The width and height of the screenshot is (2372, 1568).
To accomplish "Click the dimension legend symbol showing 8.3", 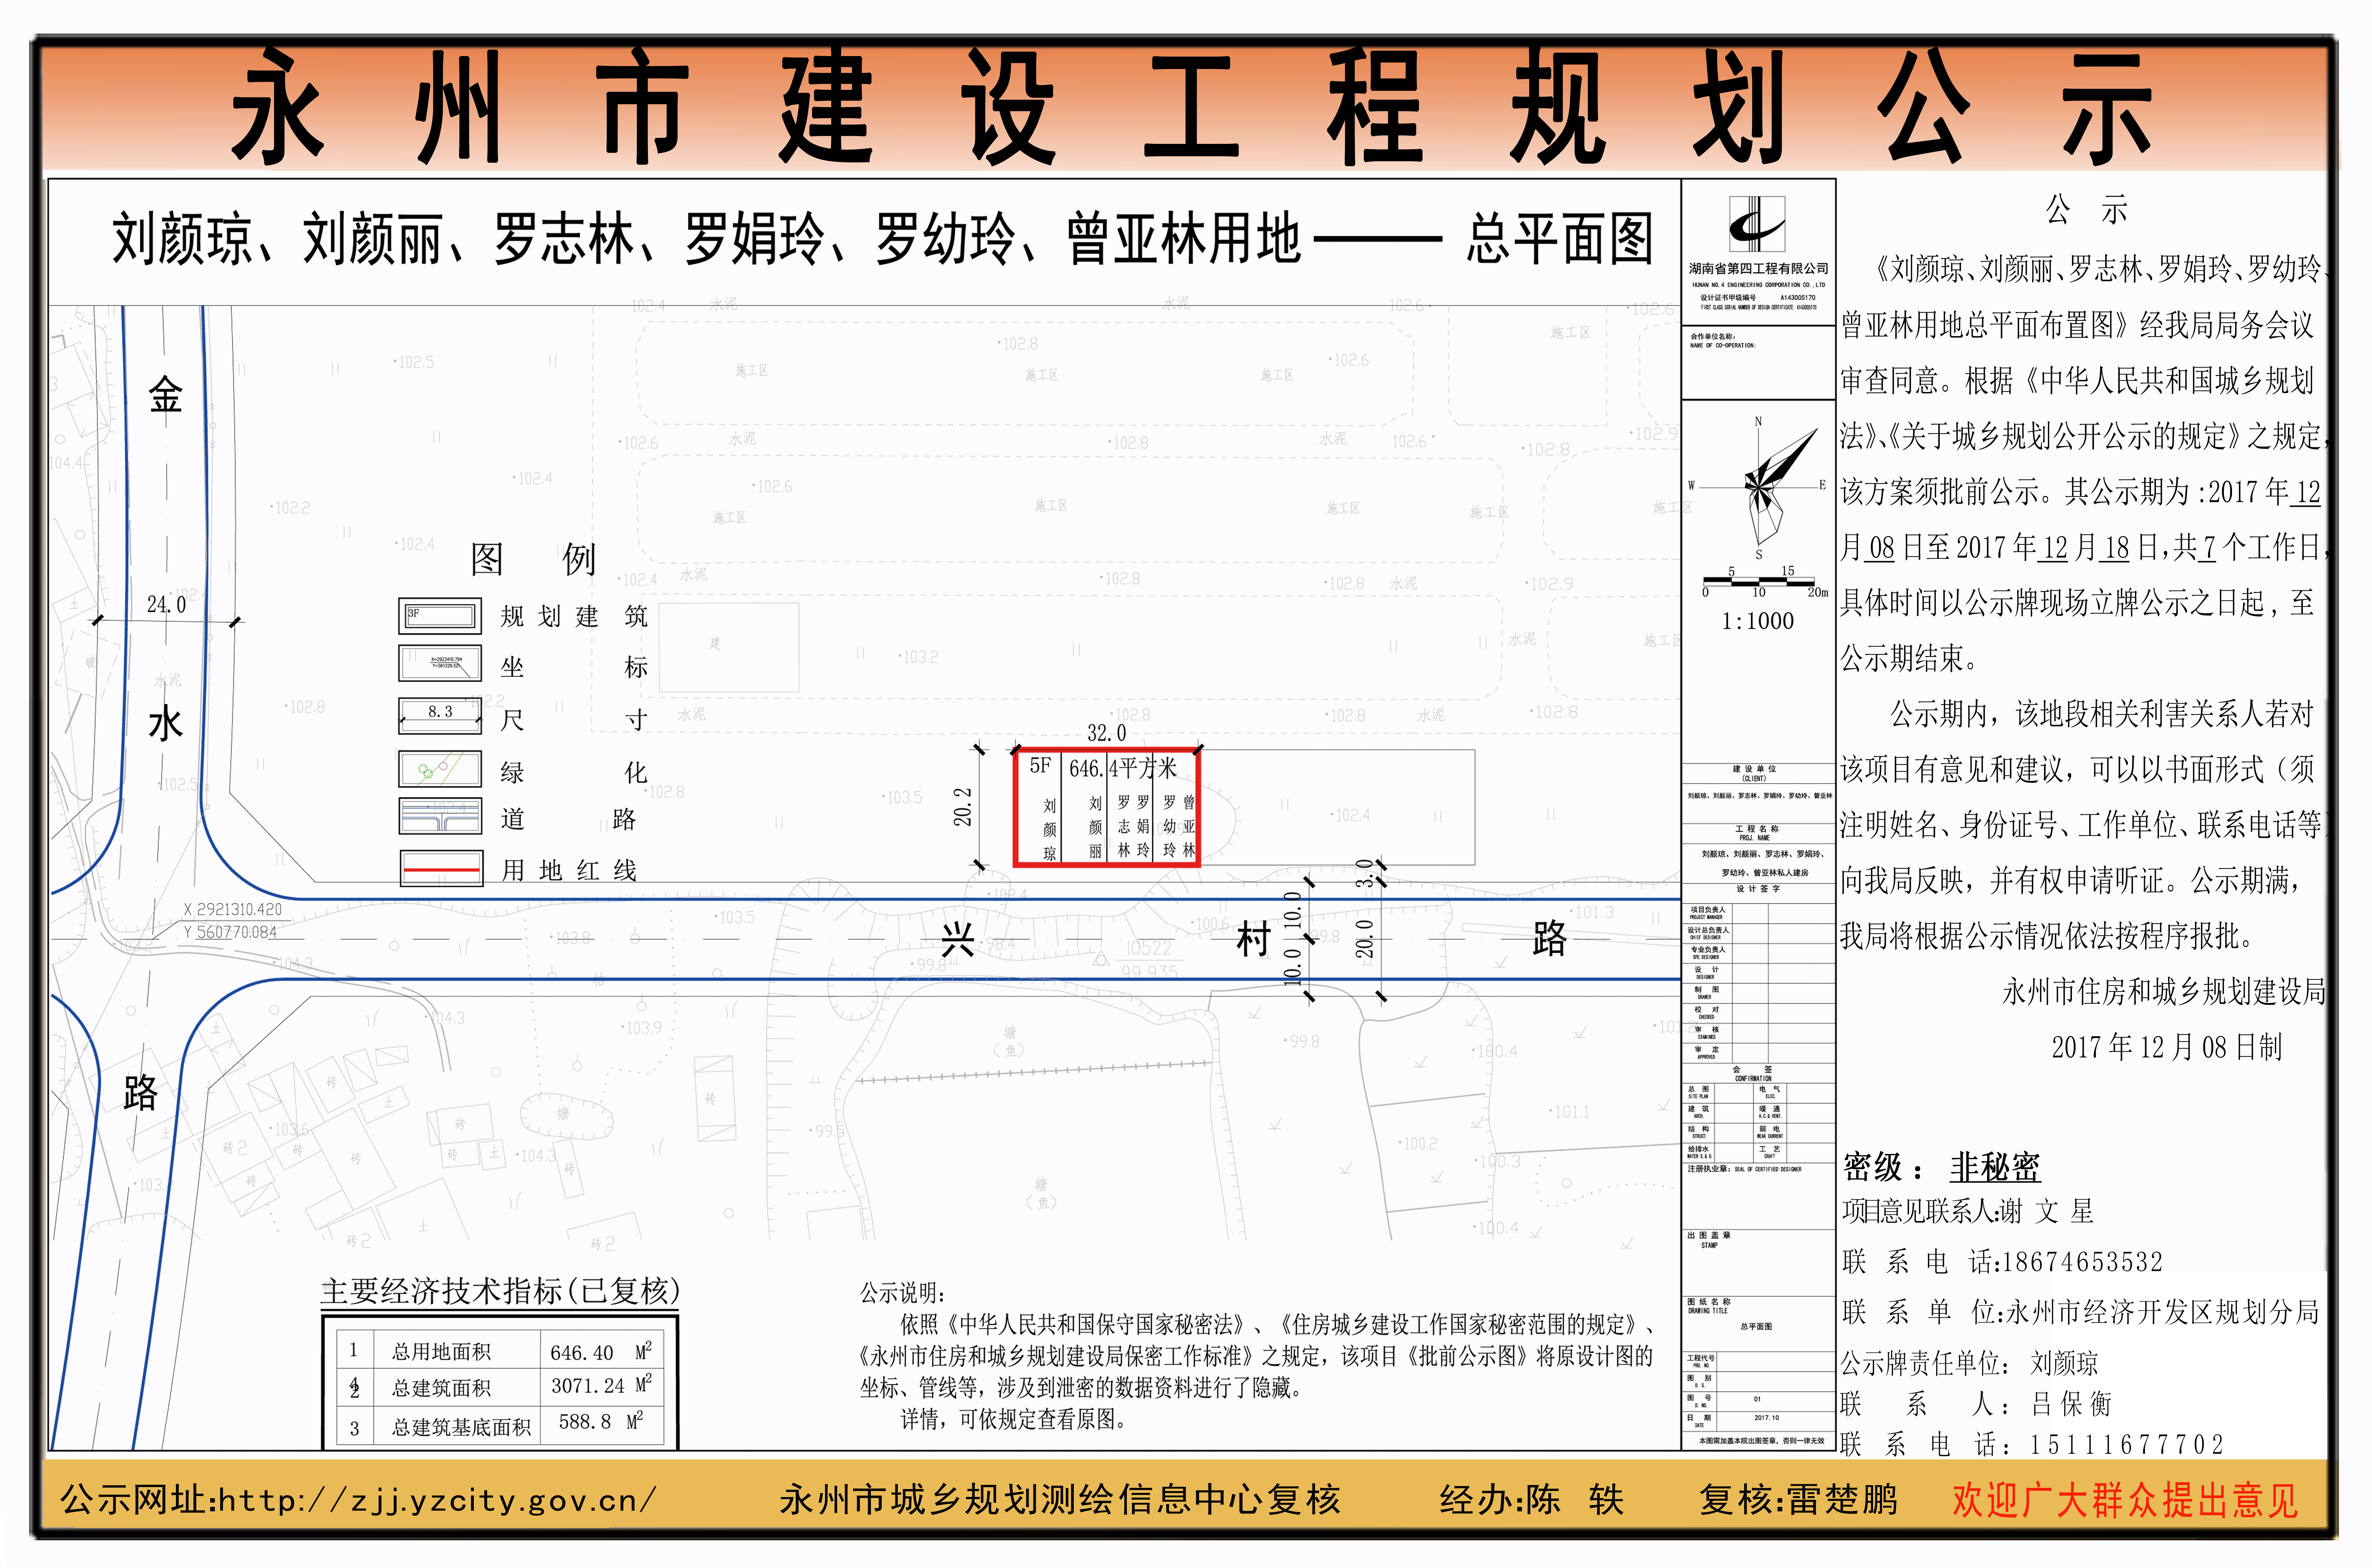I will (440, 714).
